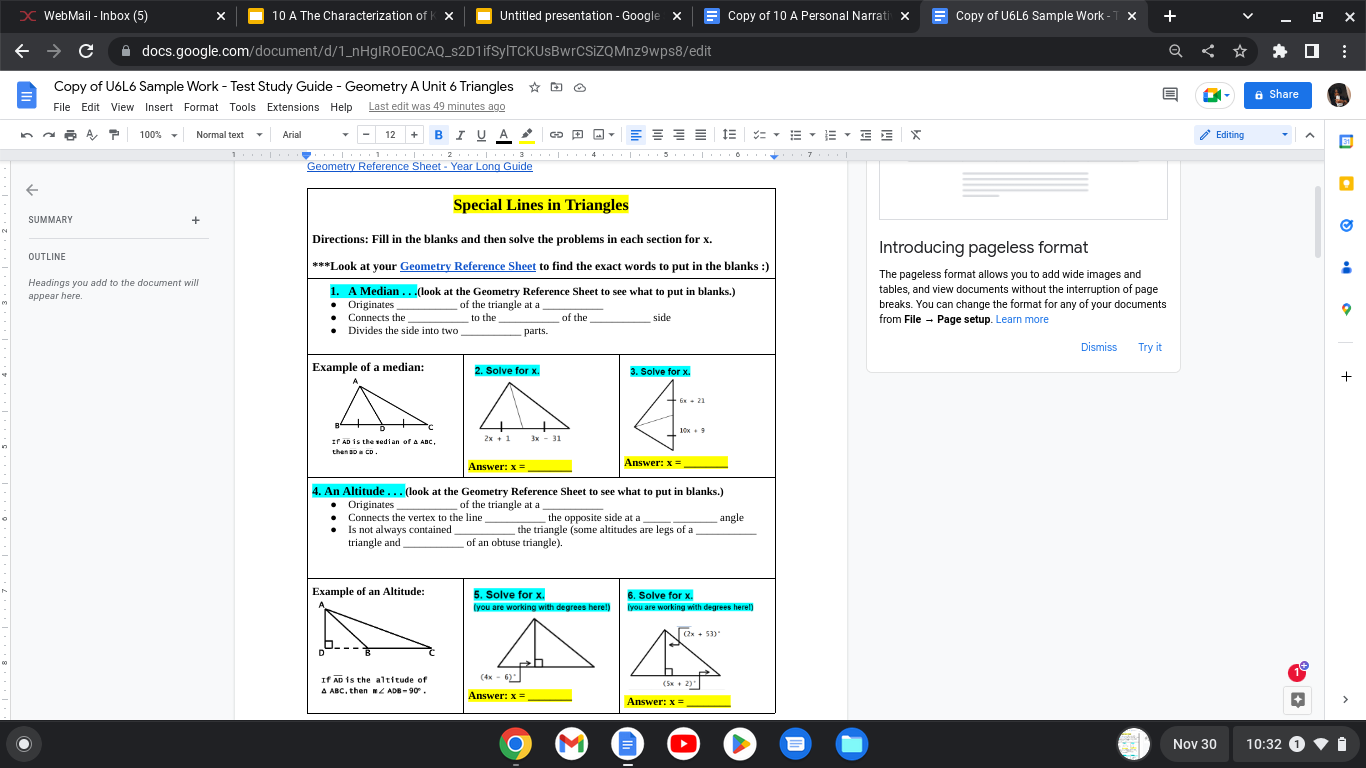The height and width of the screenshot is (768, 1366).
Task: View the last edit version history
Action: pos(437,107)
